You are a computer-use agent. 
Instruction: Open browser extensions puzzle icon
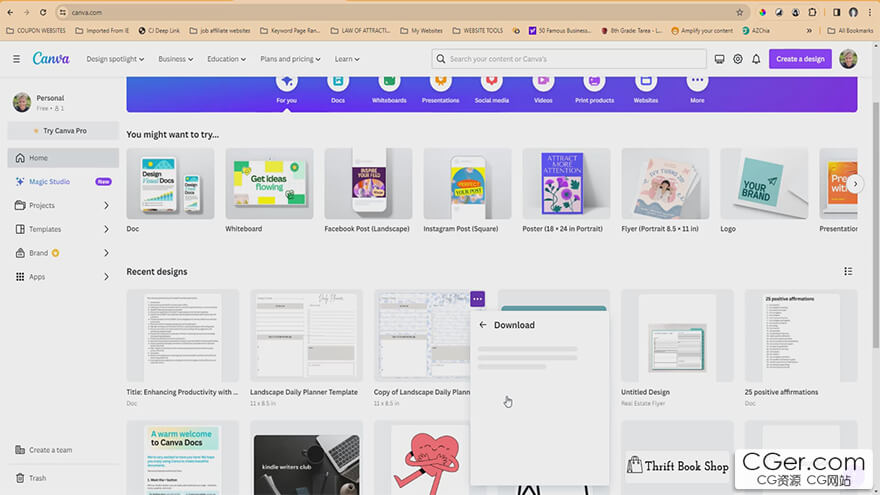click(x=812, y=12)
